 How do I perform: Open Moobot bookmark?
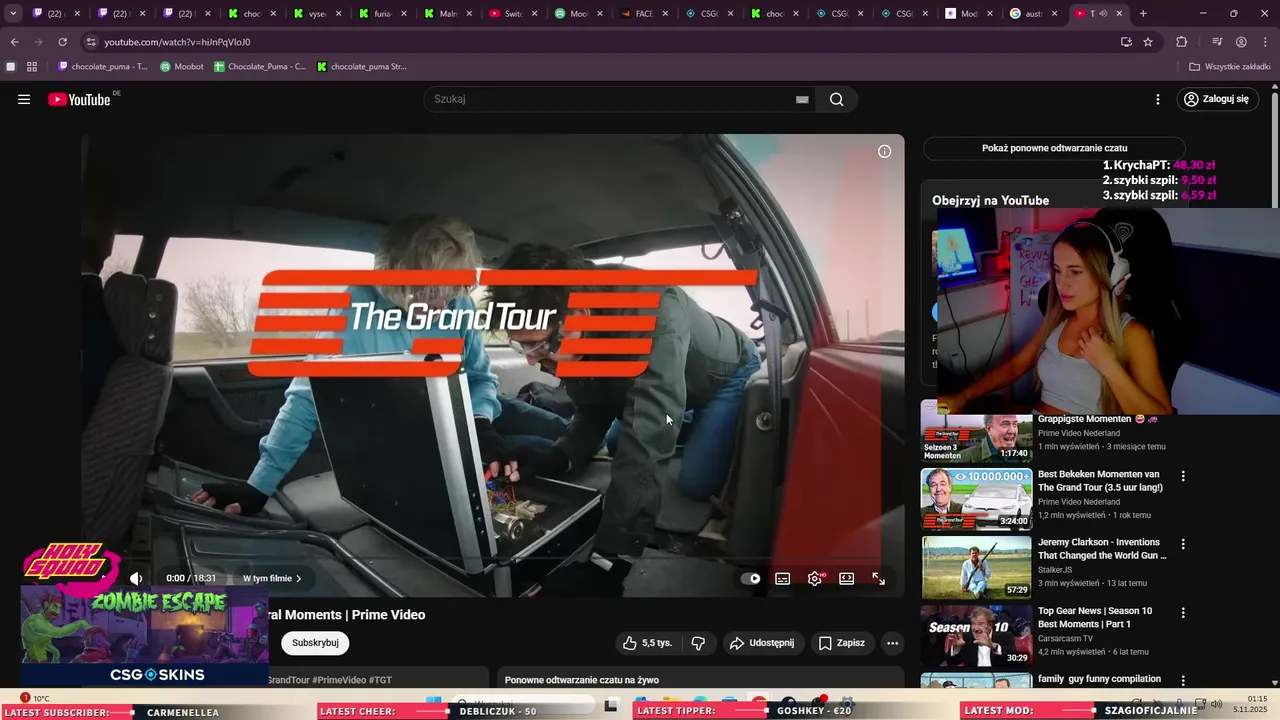pyautogui.click(x=182, y=67)
